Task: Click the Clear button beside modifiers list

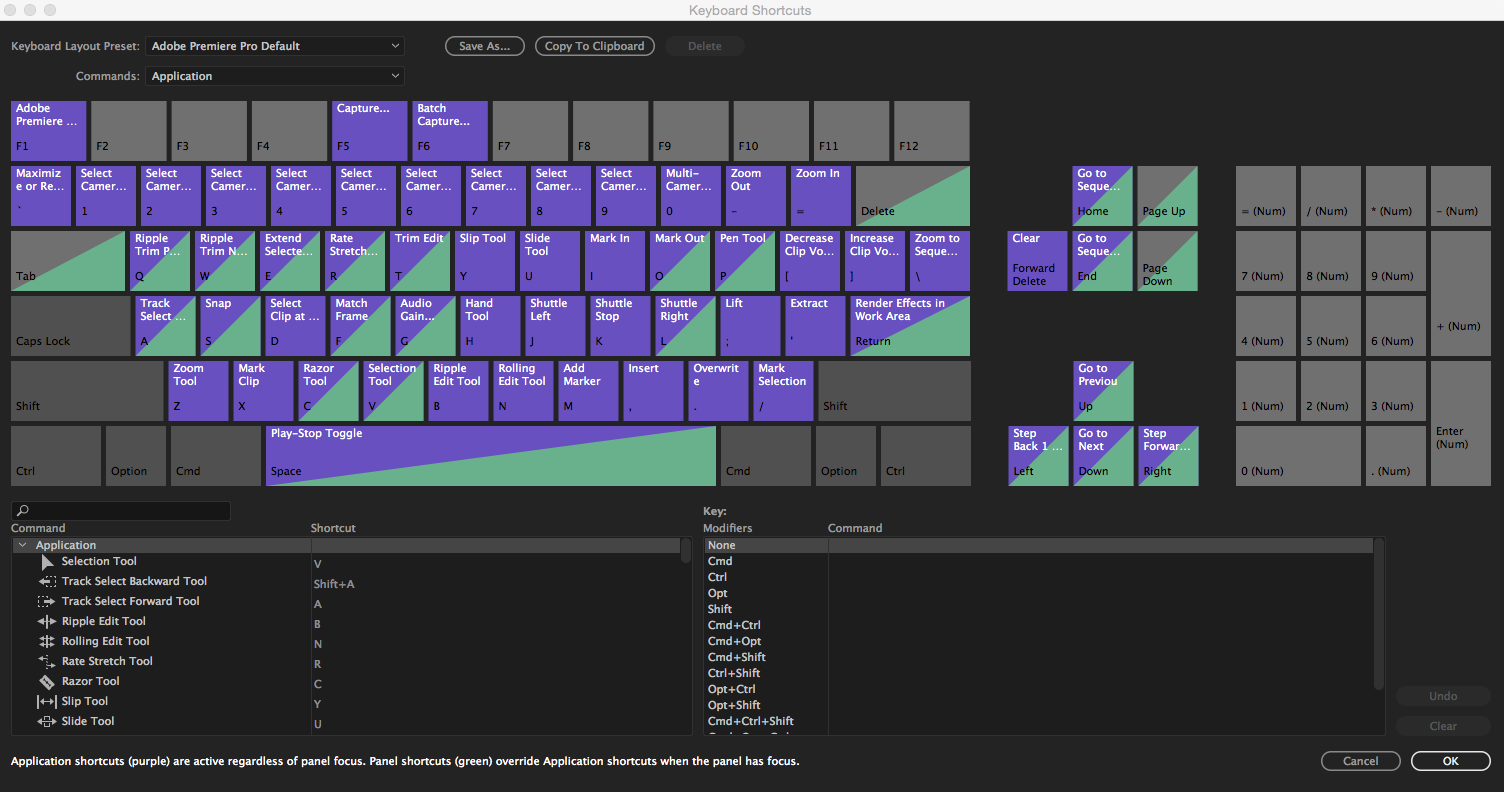Action: (x=1443, y=726)
